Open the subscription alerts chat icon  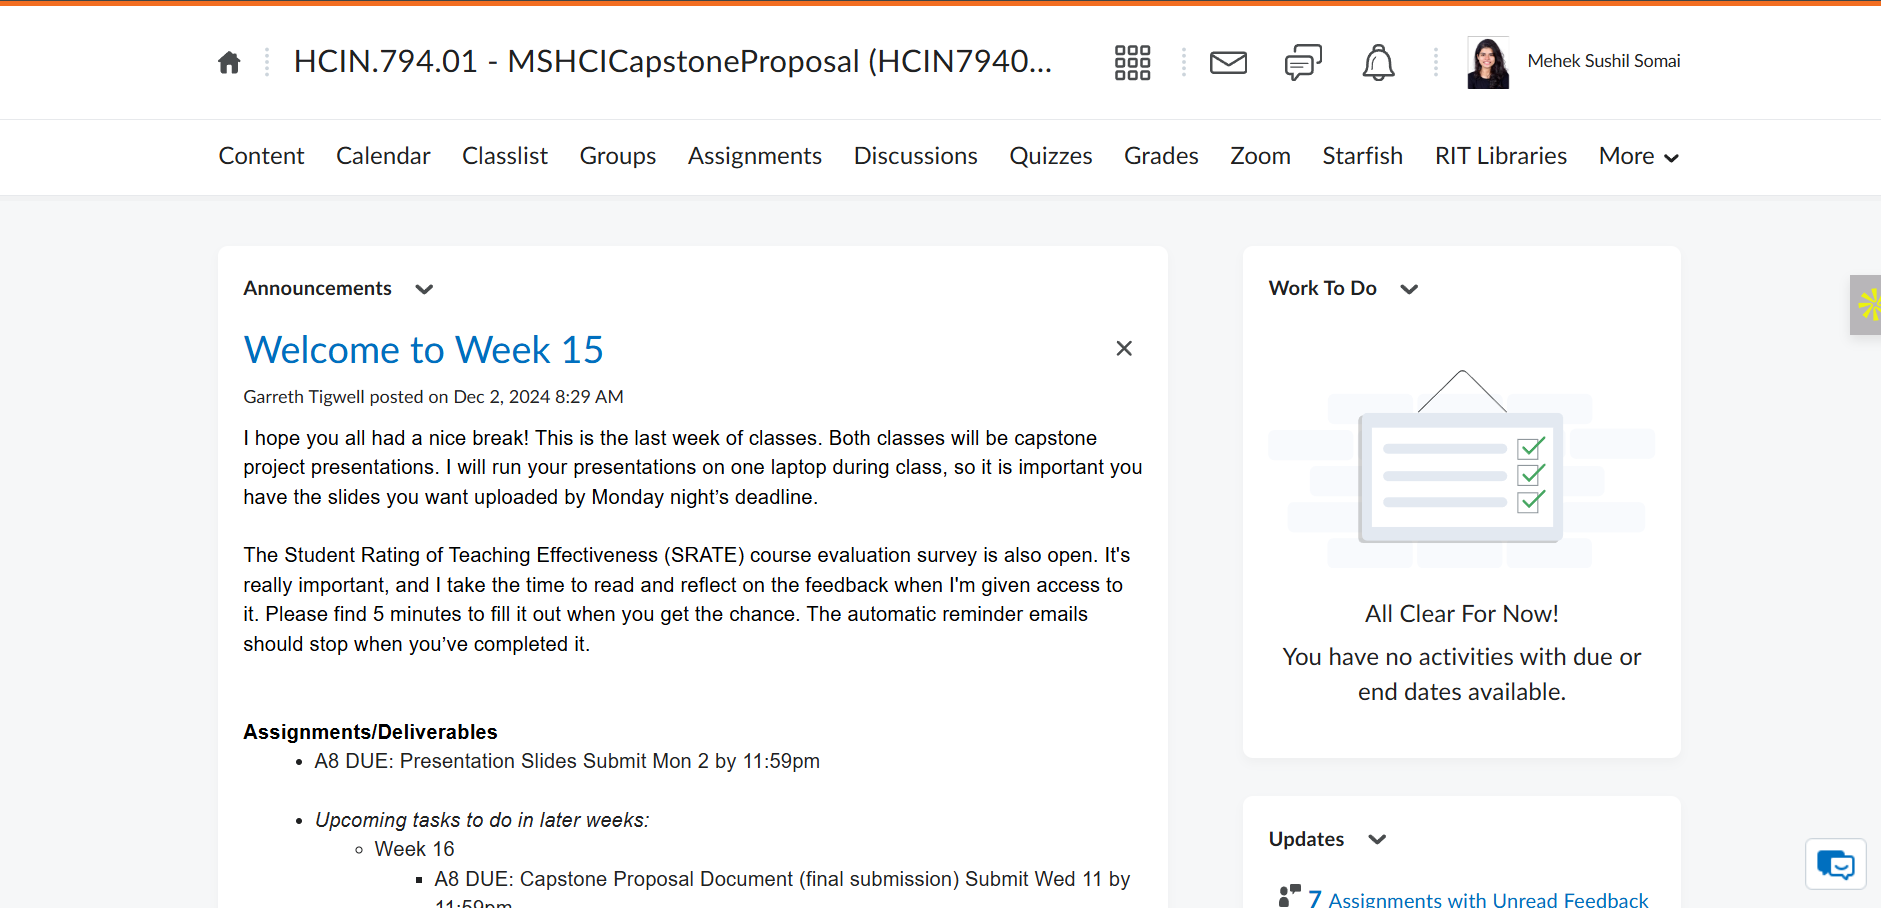[x=1303, y=62]
